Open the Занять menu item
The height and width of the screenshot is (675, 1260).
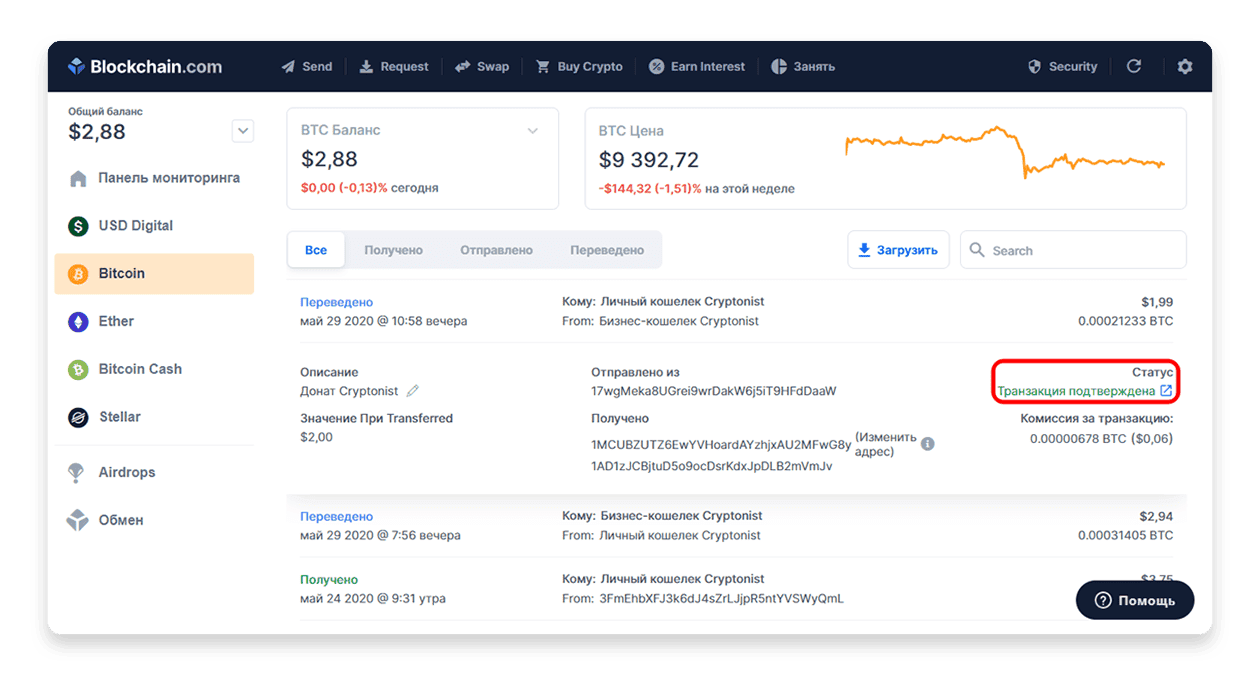coord(803,67)
